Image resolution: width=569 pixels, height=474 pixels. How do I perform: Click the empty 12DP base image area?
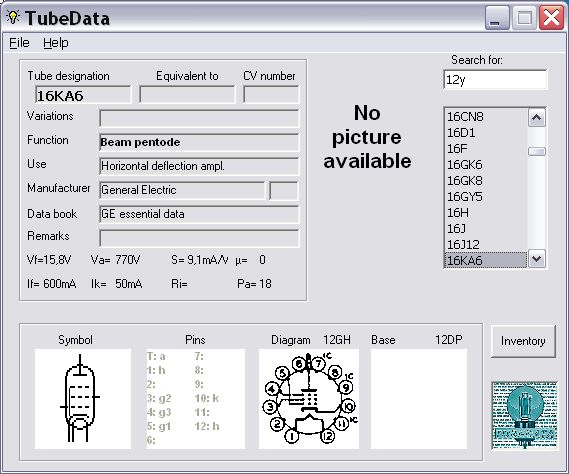[x=419, y=399]
